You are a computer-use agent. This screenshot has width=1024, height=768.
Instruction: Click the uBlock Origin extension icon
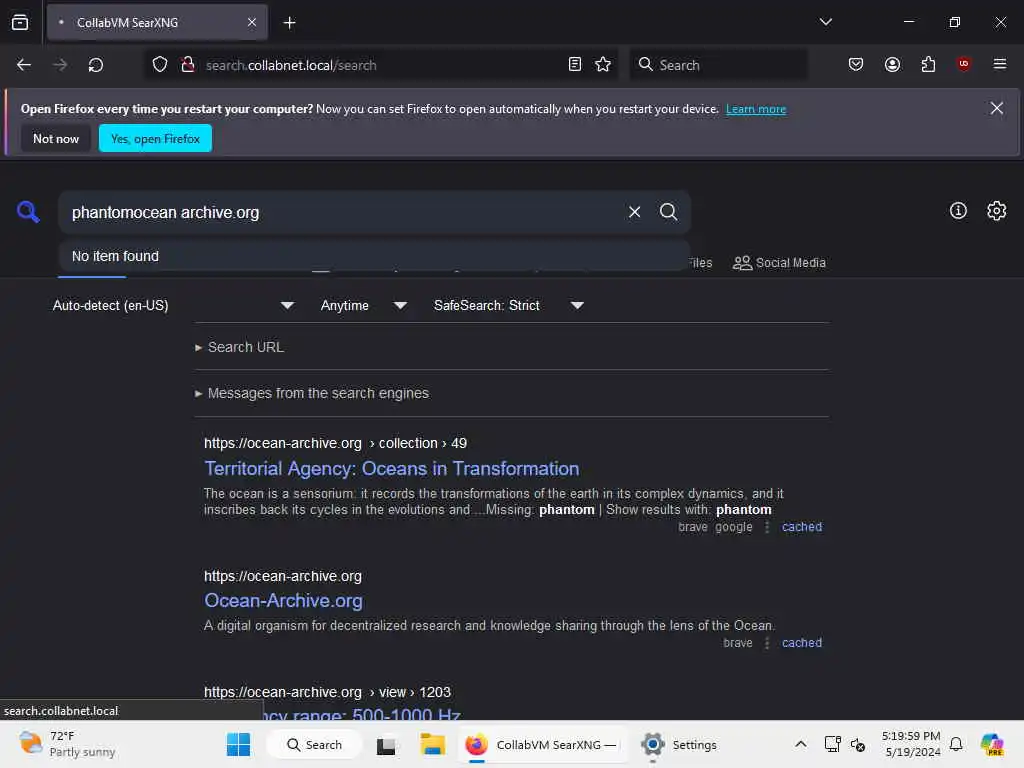tap(963, 64)
